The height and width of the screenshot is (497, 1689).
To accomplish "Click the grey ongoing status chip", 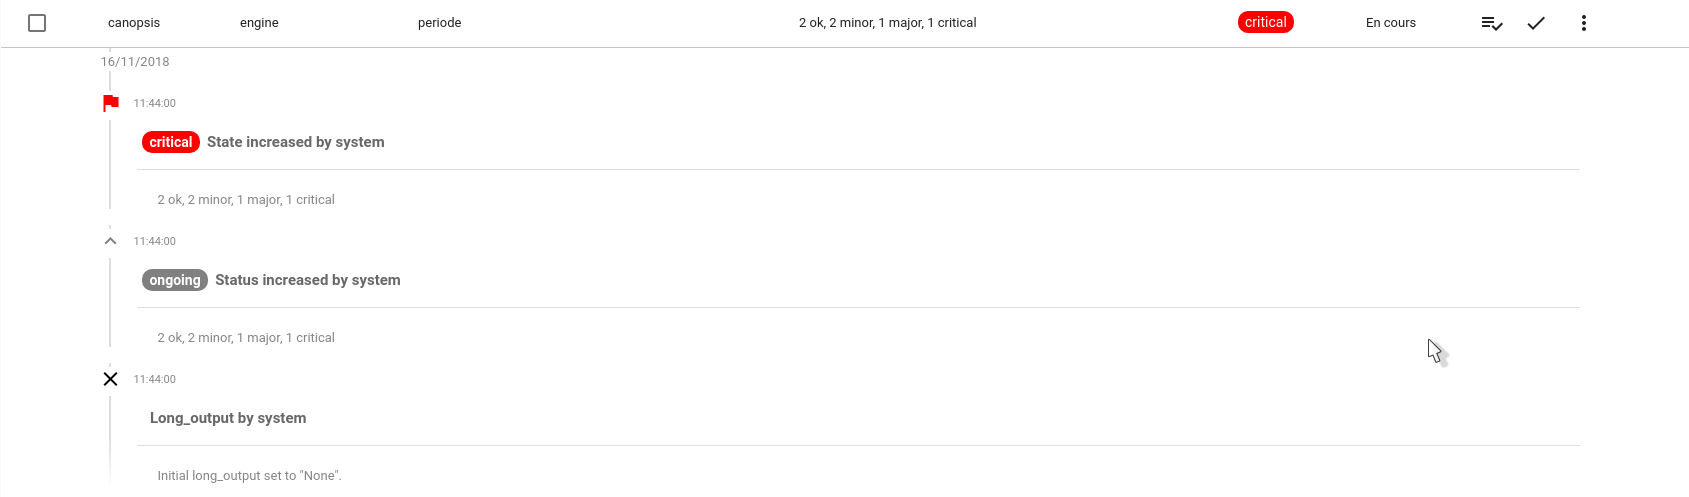I will [x=175, y=280].
